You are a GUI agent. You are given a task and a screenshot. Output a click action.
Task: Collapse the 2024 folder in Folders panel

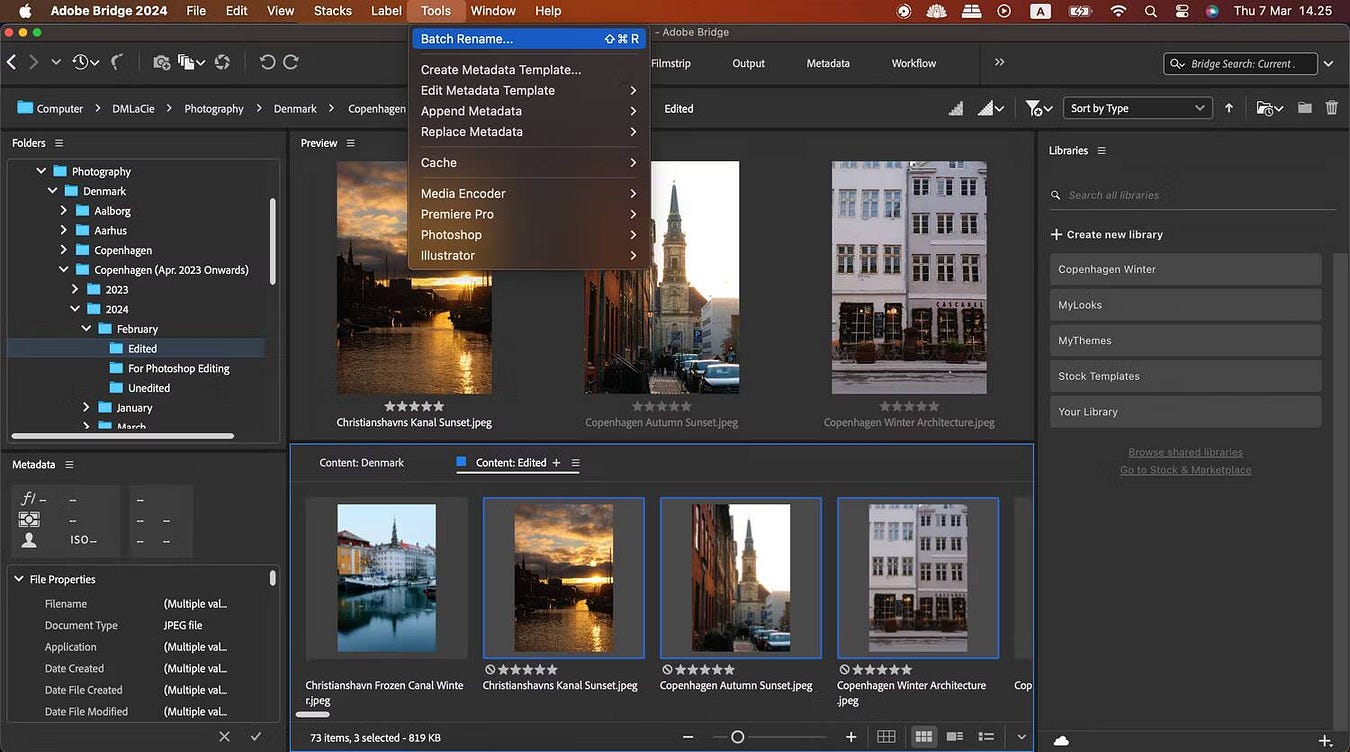click(x=74, y=309)
